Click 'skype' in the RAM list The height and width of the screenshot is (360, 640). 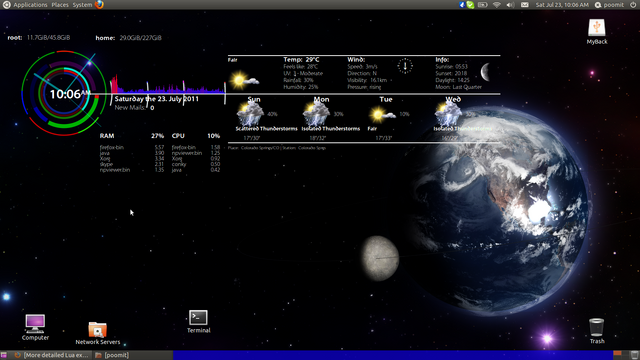[x=106, y=164]
